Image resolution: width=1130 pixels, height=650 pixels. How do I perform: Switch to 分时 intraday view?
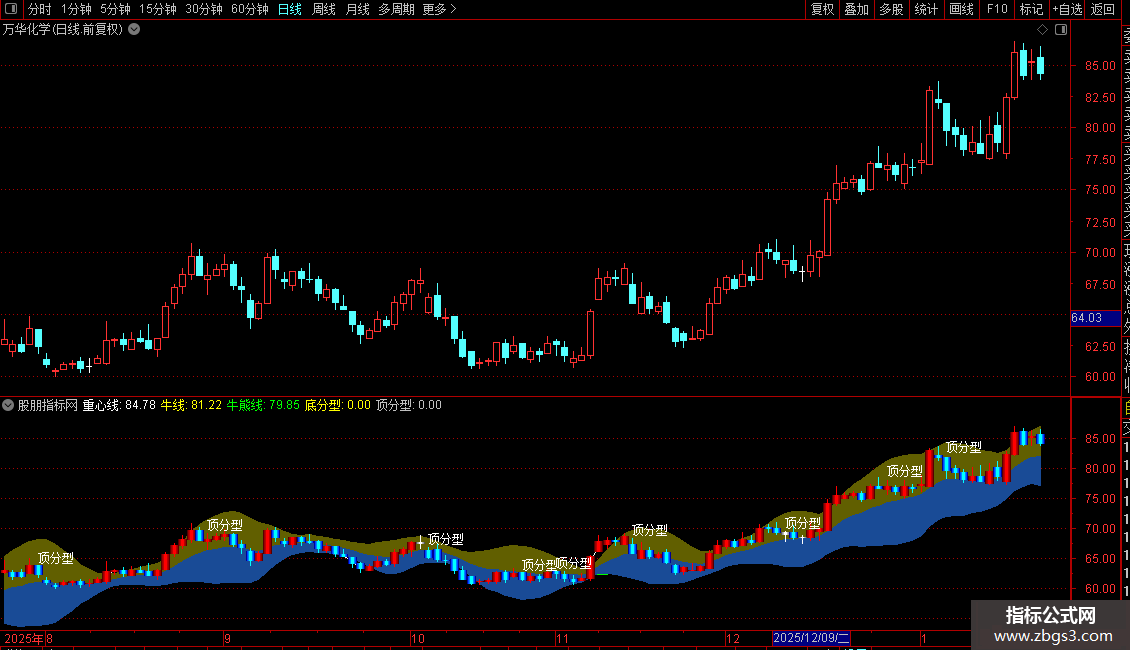[40, 9]
